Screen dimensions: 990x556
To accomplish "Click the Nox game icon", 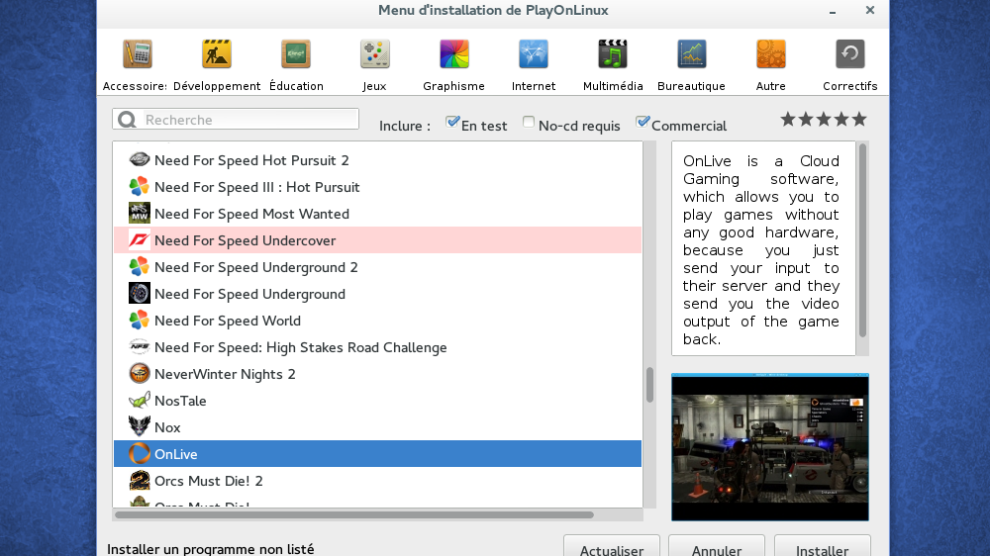I will click(x=139, y=427).
